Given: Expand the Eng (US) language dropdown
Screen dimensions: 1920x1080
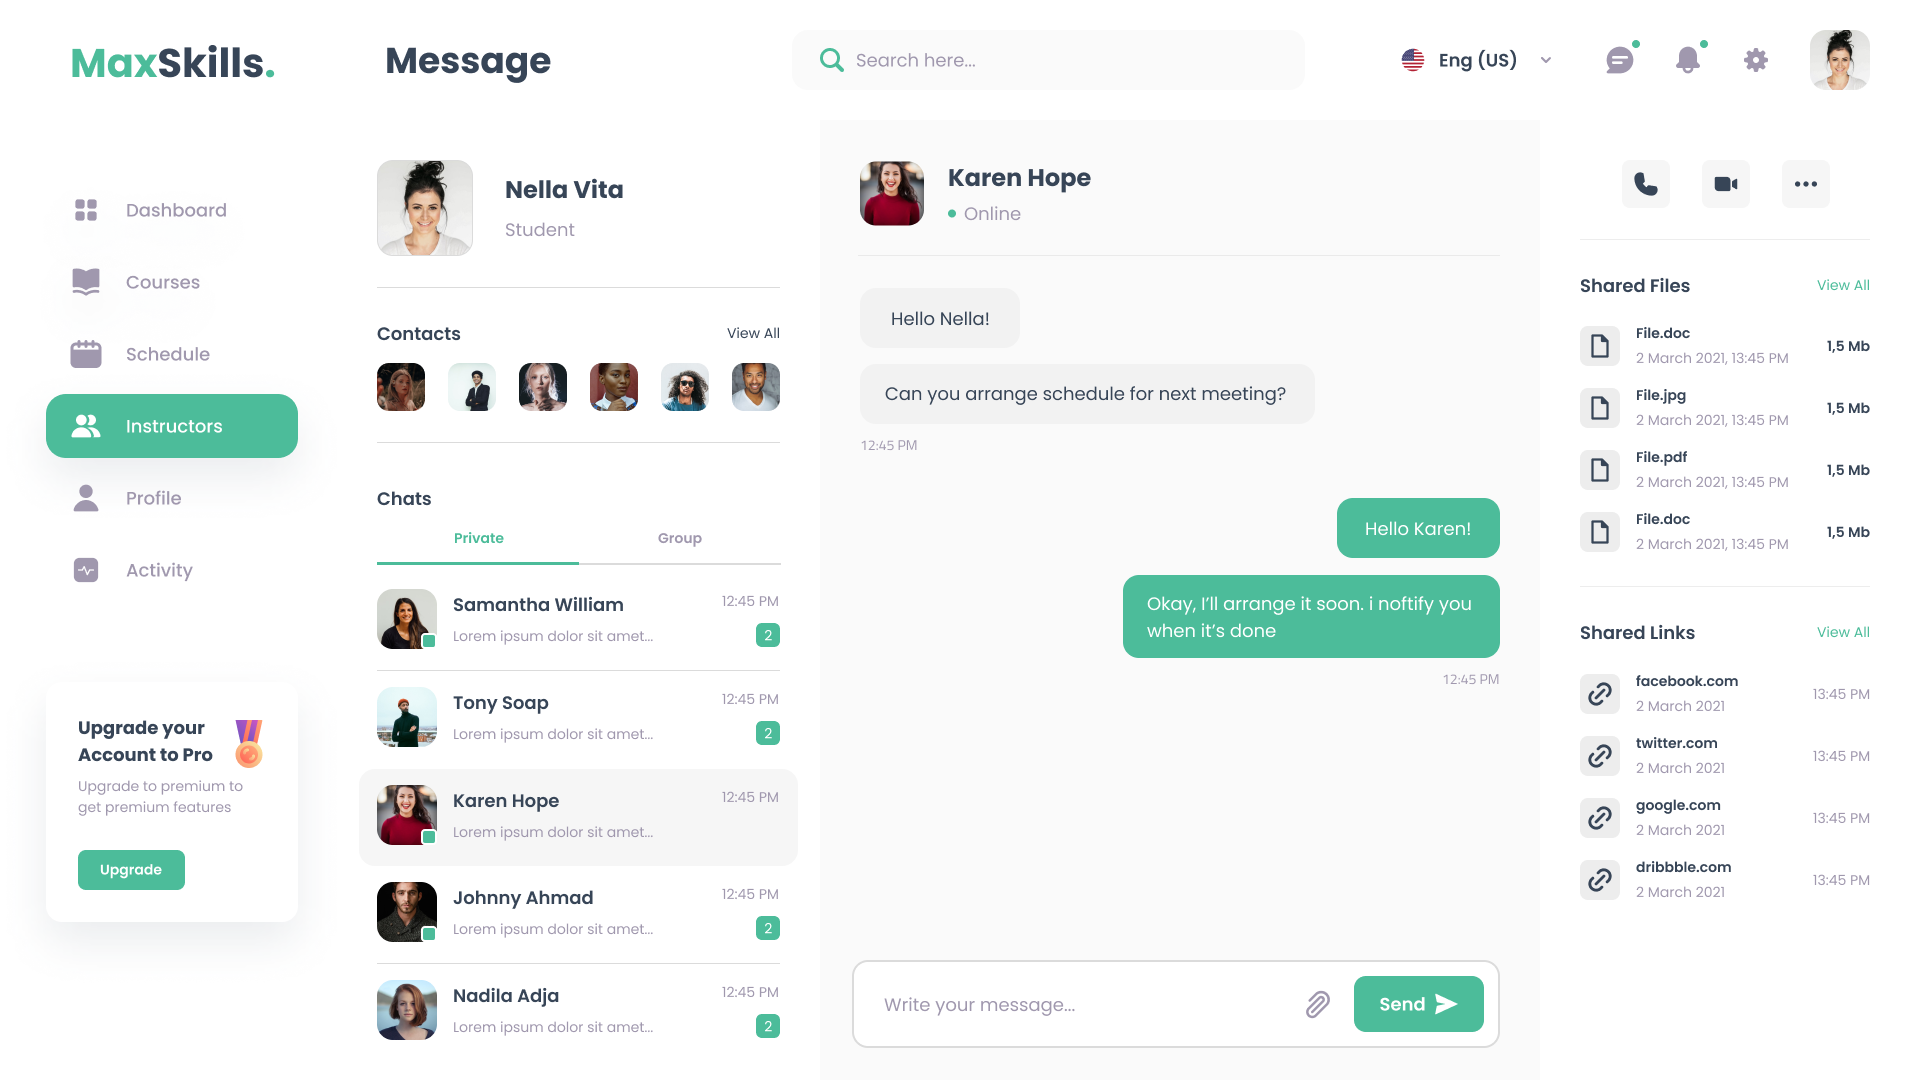Looking at the screenshot, I should coord(1477,60).
